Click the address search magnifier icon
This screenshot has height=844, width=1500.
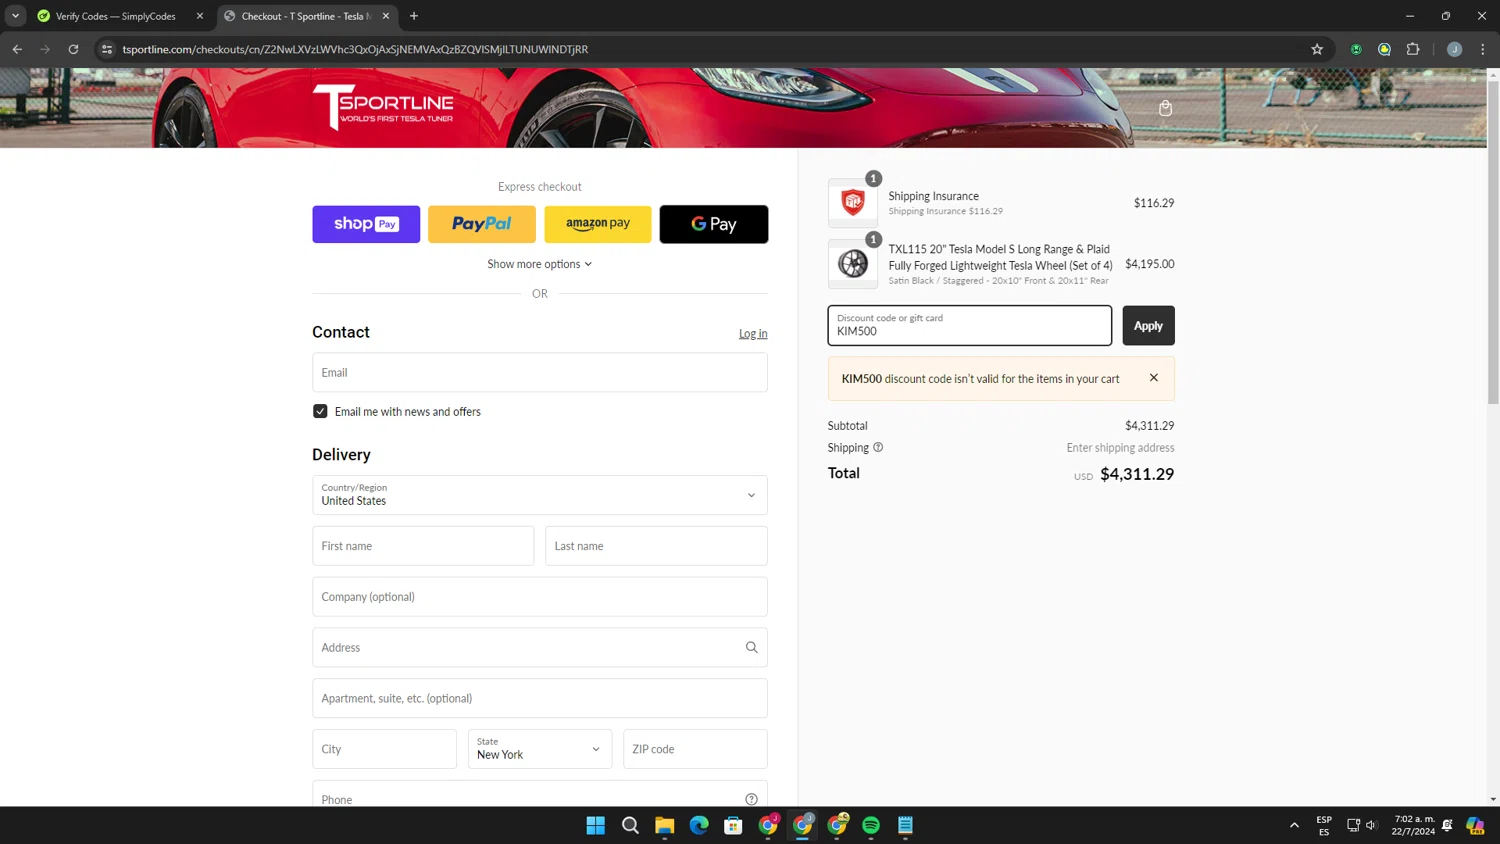tap(751, 647)
